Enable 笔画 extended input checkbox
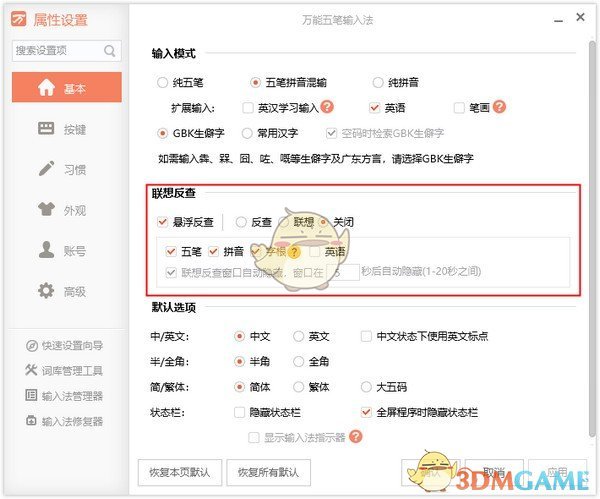This screenshot has height=499, width=600. 459,108
